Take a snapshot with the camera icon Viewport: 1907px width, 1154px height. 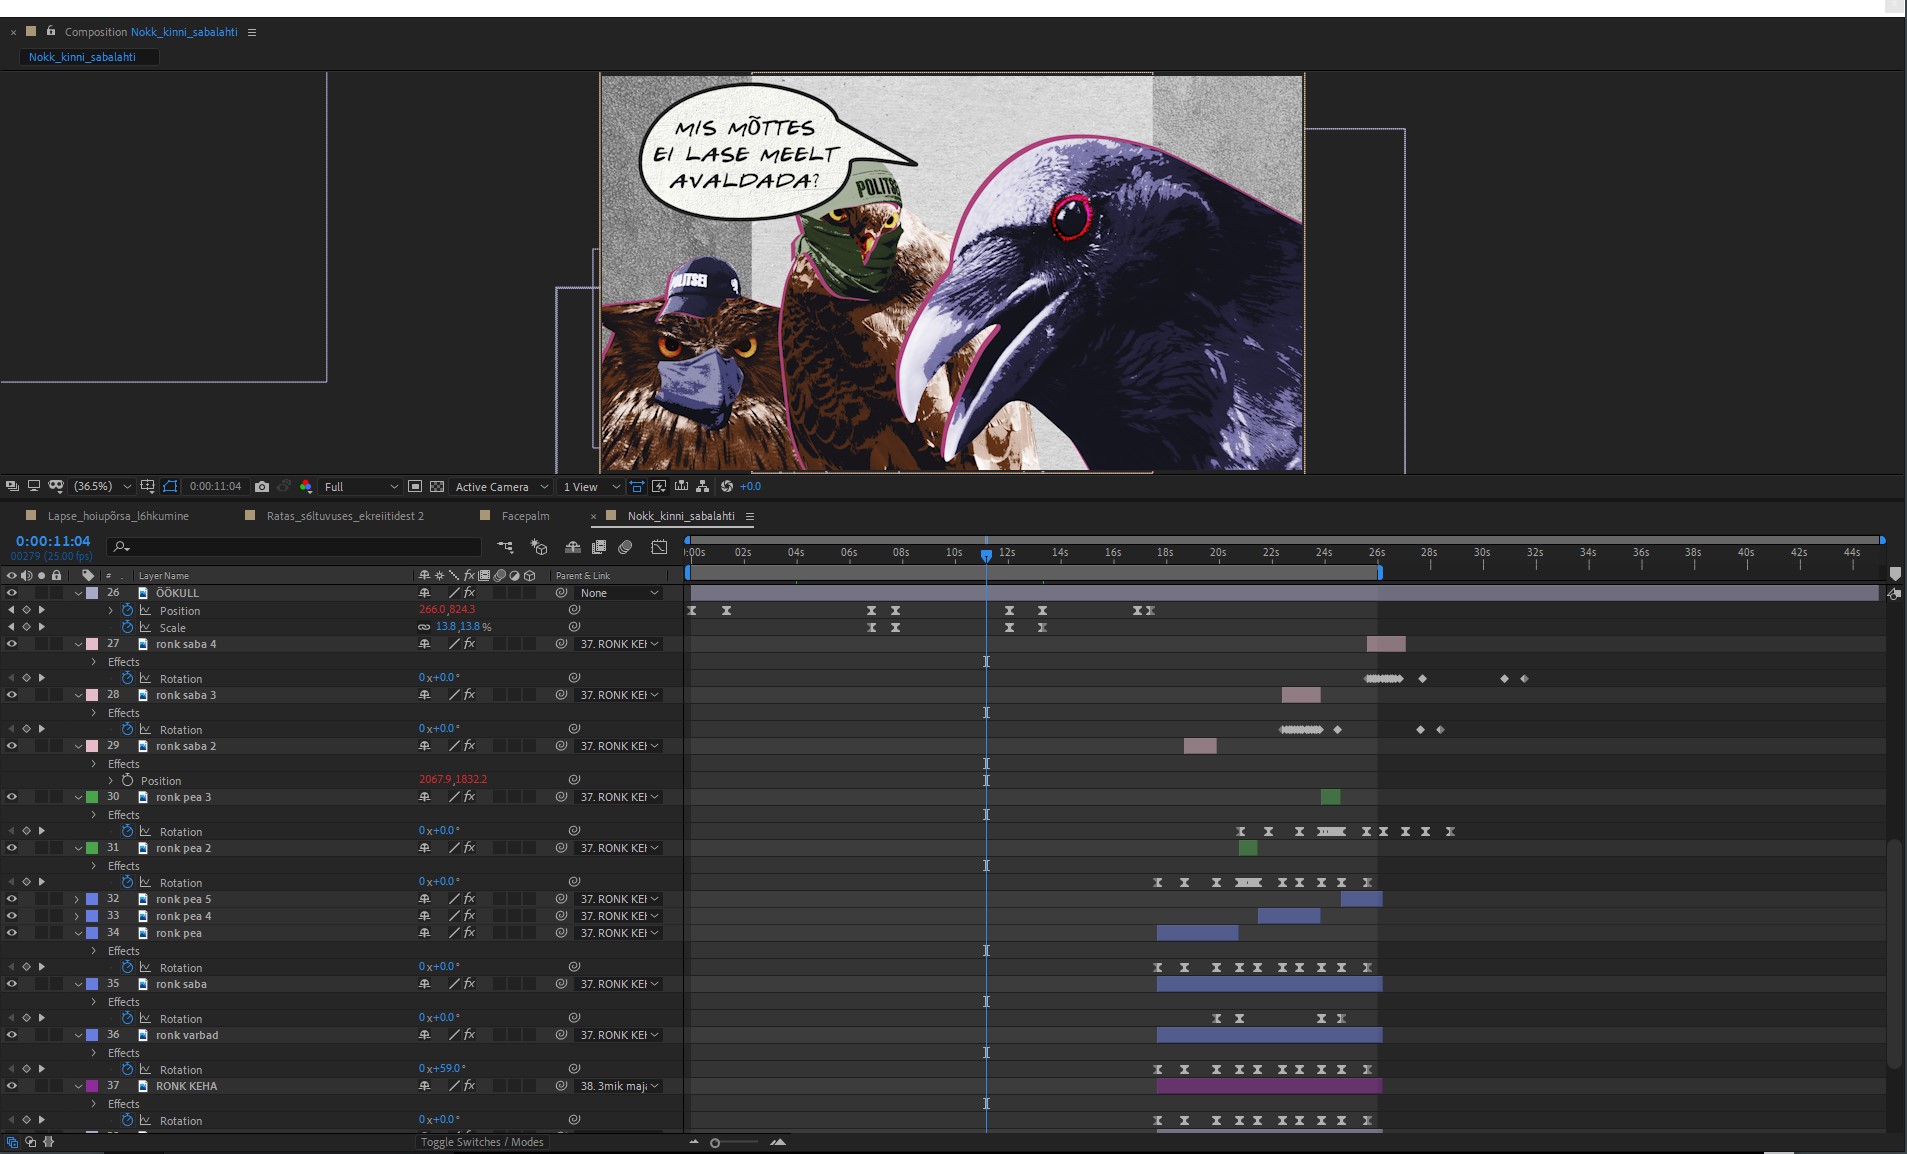click(262, 487)
